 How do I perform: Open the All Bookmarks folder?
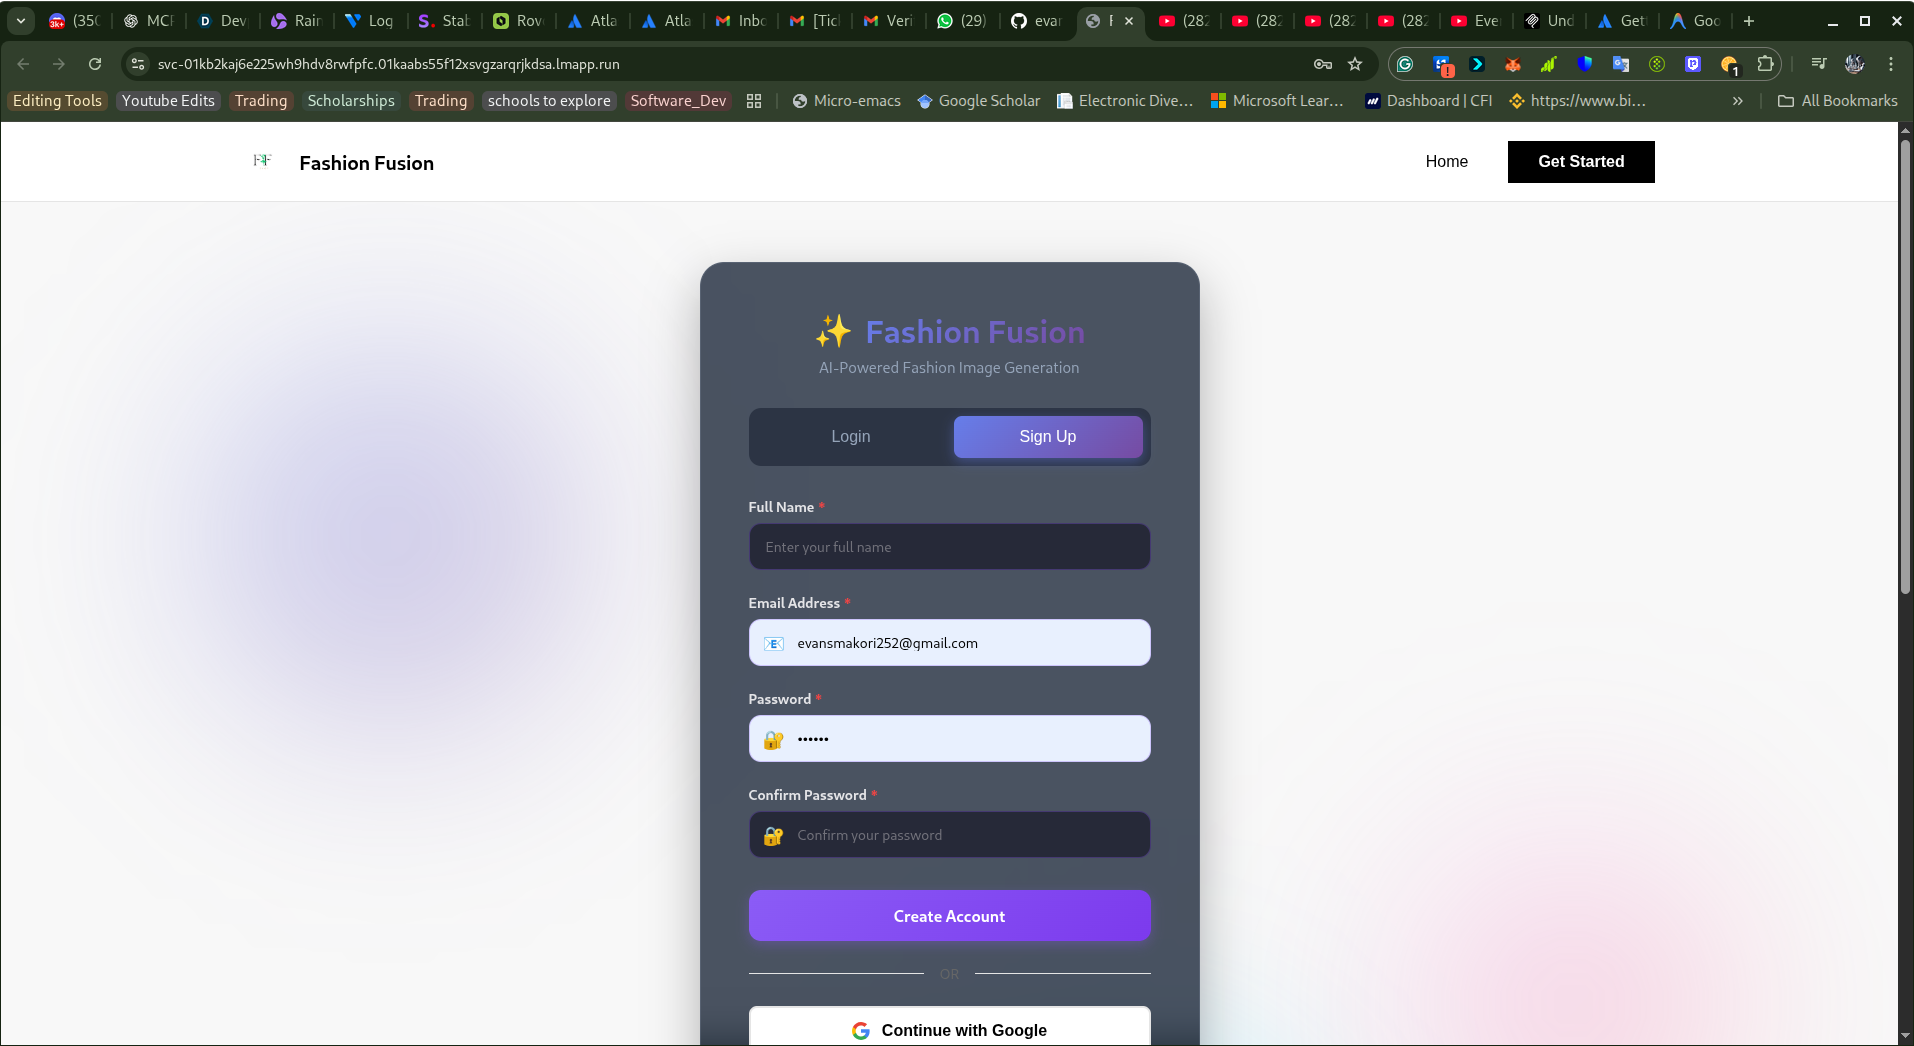(x=1838, y=101)
